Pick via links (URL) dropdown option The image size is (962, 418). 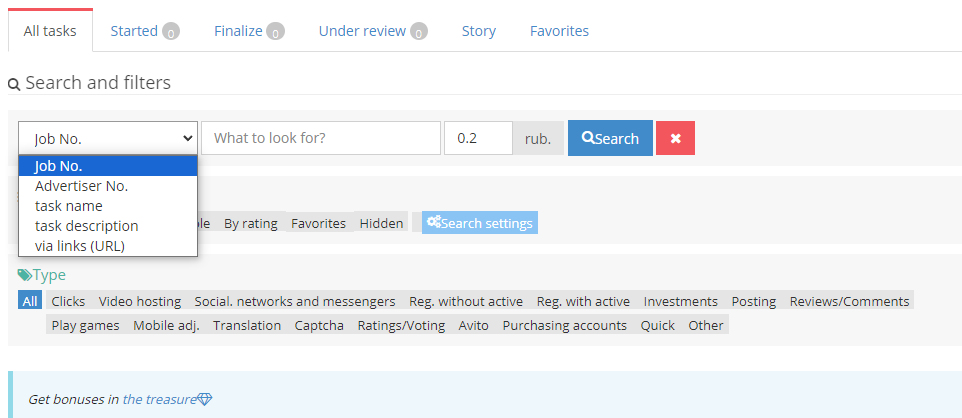79,246
